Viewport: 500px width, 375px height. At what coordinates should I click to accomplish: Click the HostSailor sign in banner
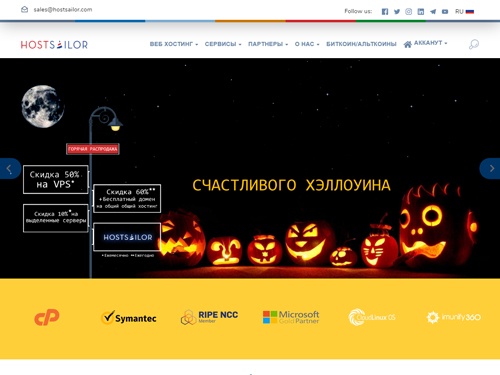pyautogui.click(x=127, y=237)
